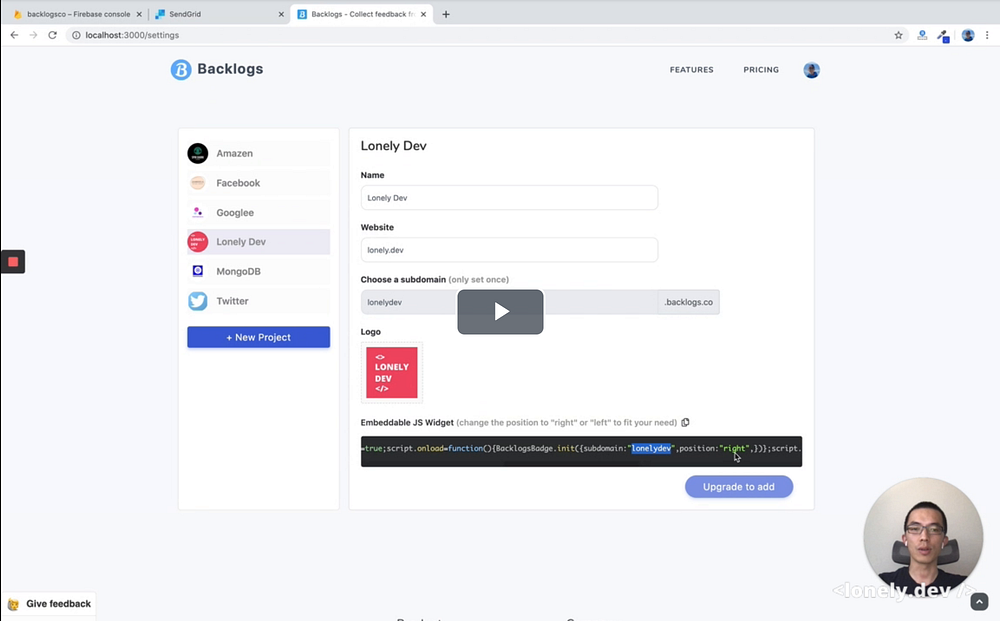Screen dimensions: 1000x621
Task: Click the pen extension icon in toolbar
Action: pos(943,36)
